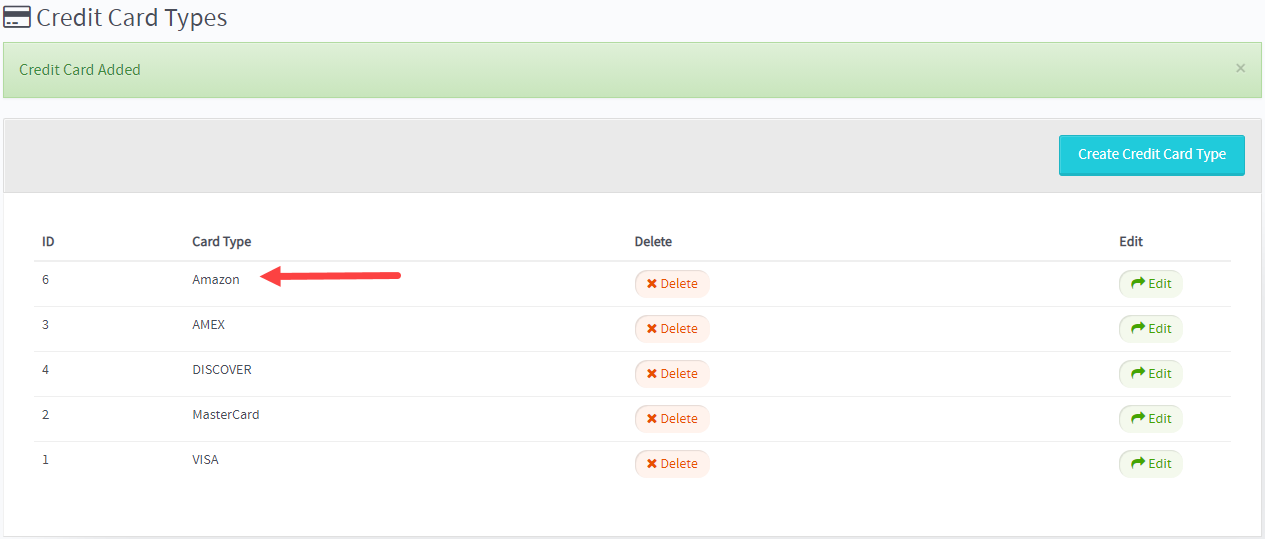Click ID value 1 in VISA row

click(46, 460)
